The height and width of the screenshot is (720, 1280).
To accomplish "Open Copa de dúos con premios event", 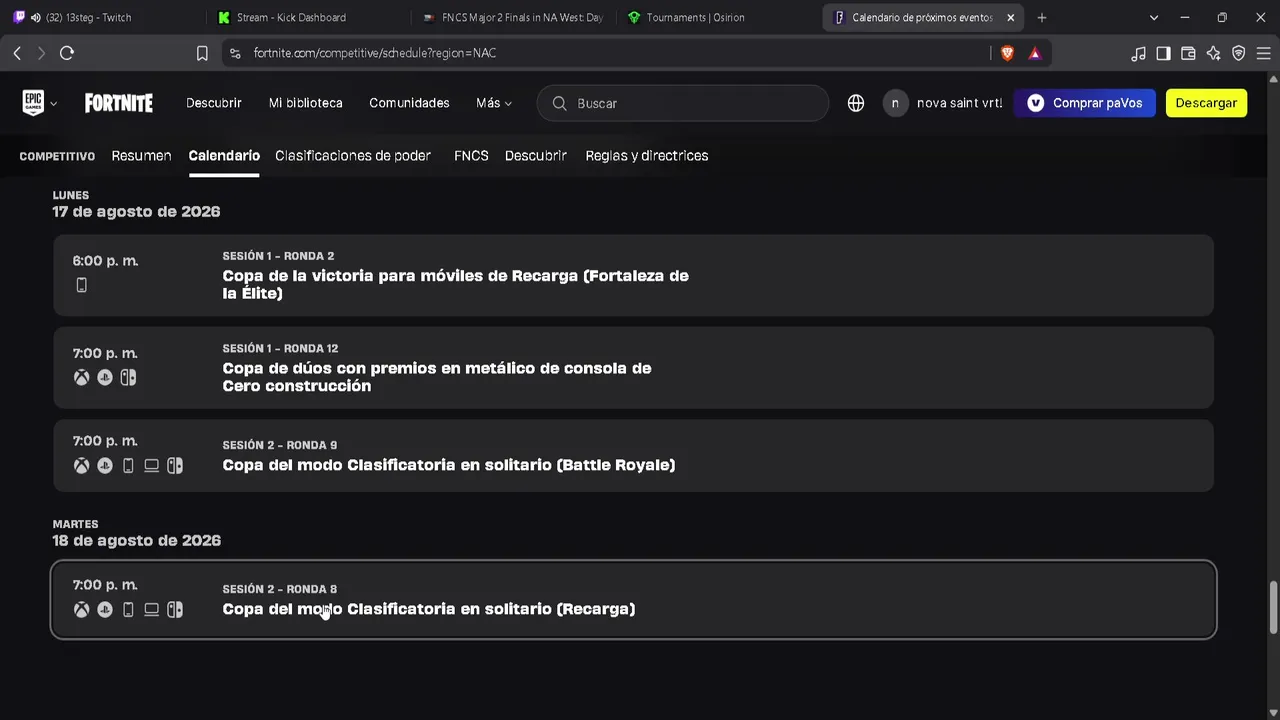I will 633,367.
